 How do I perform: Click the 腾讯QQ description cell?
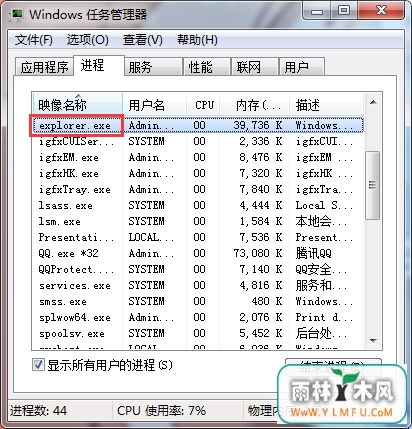(x=313, y=253)
